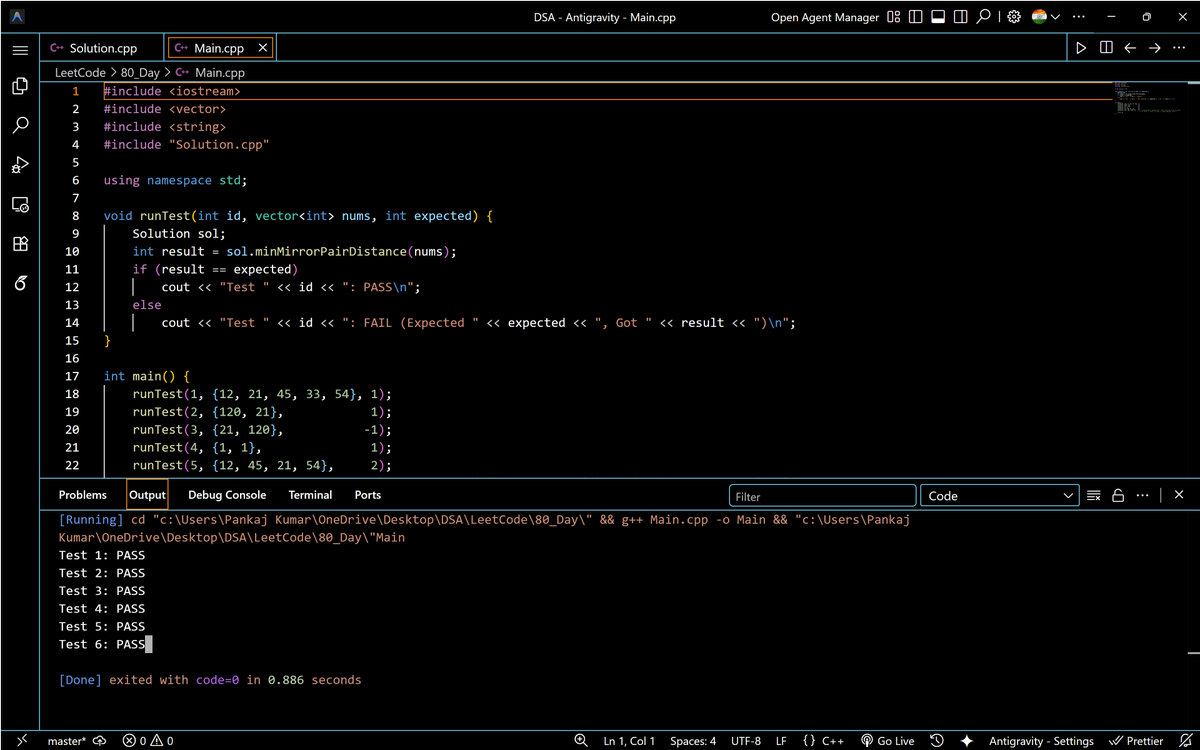This screenshot has height=750, width=1200.
Task: Open the Code output channel dropdown
Action: 998,494
